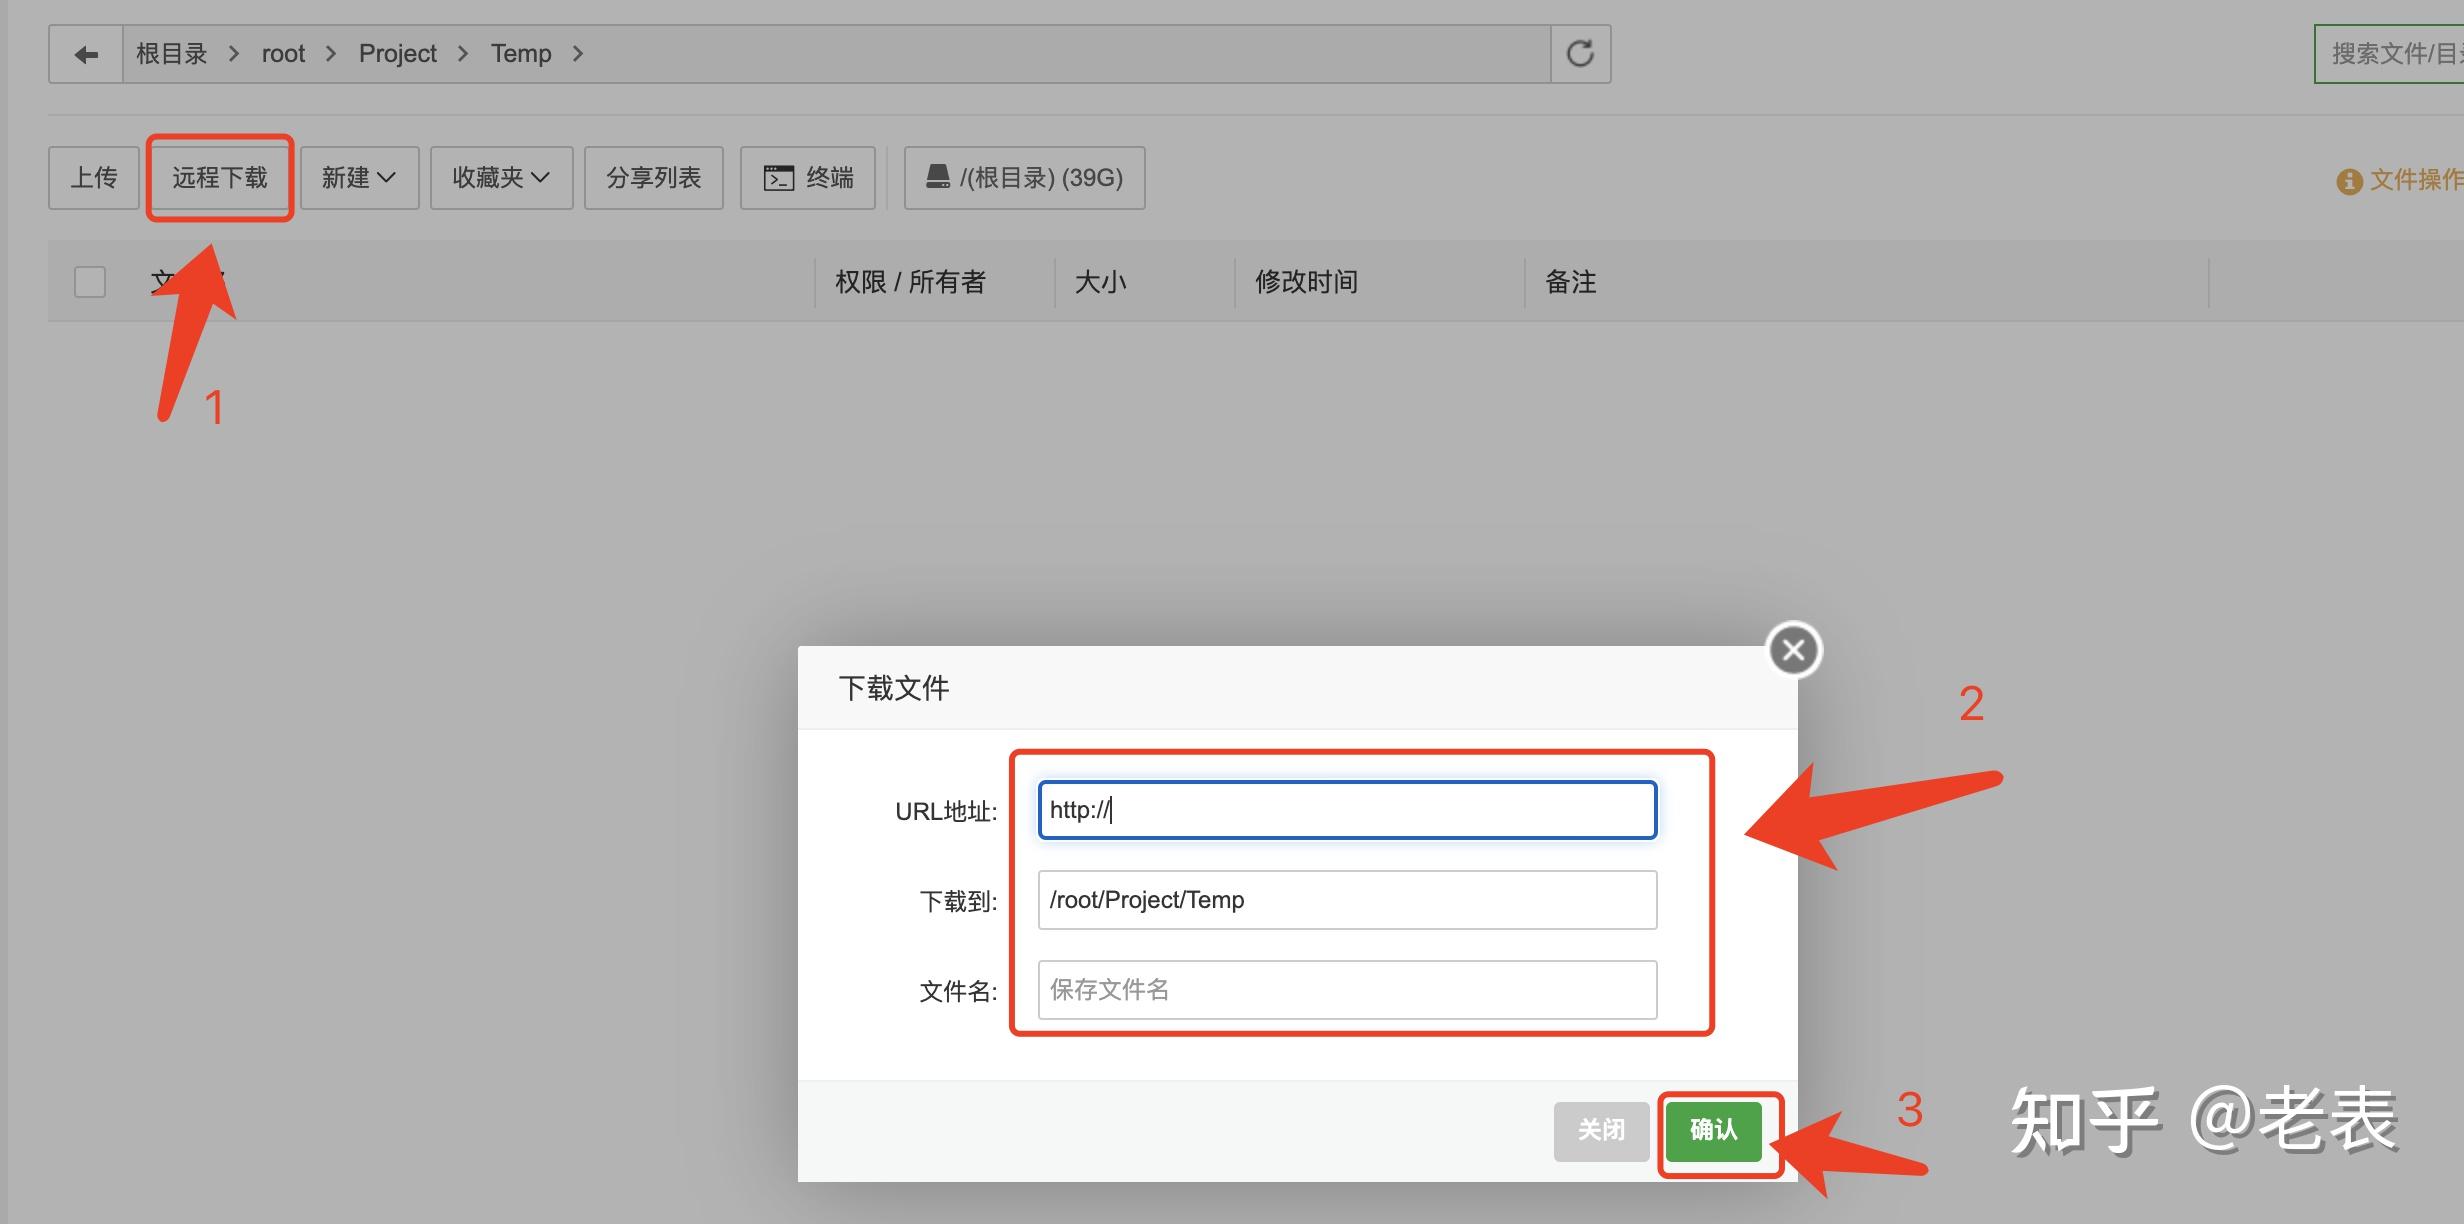Toggle the select-all checkbox in file list header

point(89,282)
